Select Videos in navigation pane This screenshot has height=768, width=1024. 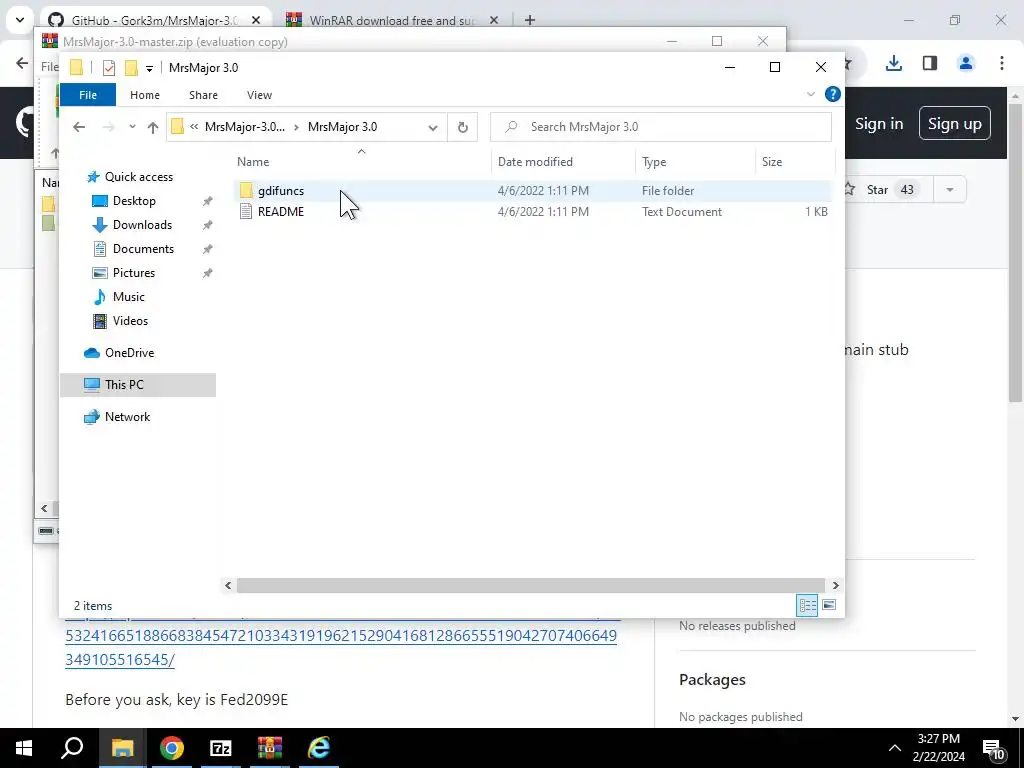tap(130, 321)
